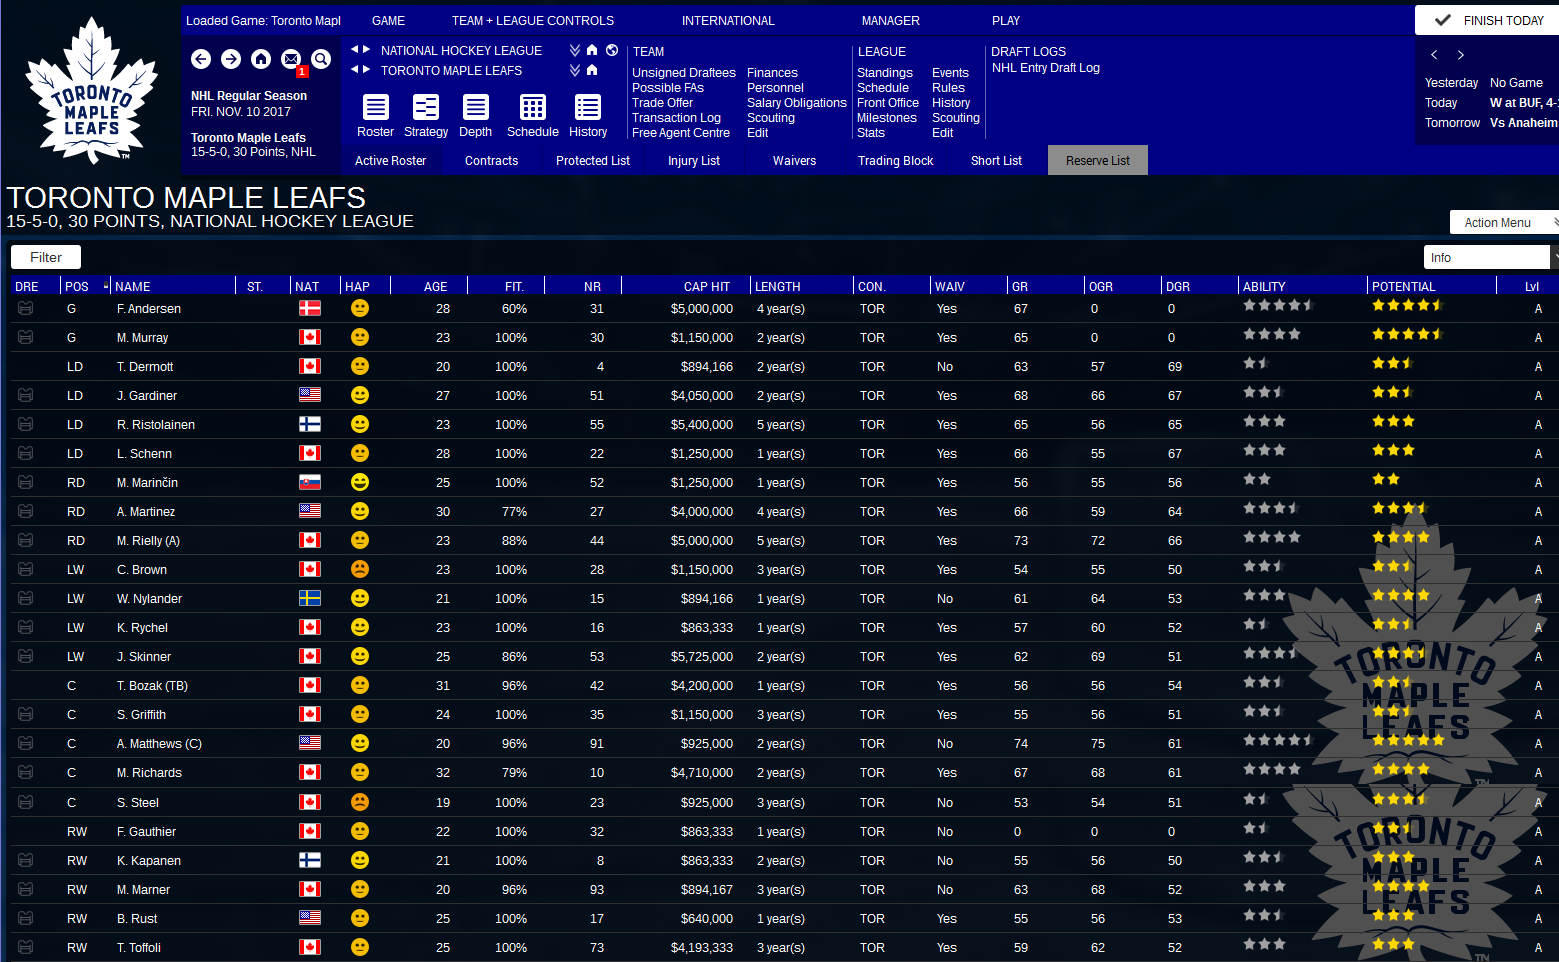
Task: Open the team Schedule icon
Action: [533, 107]
